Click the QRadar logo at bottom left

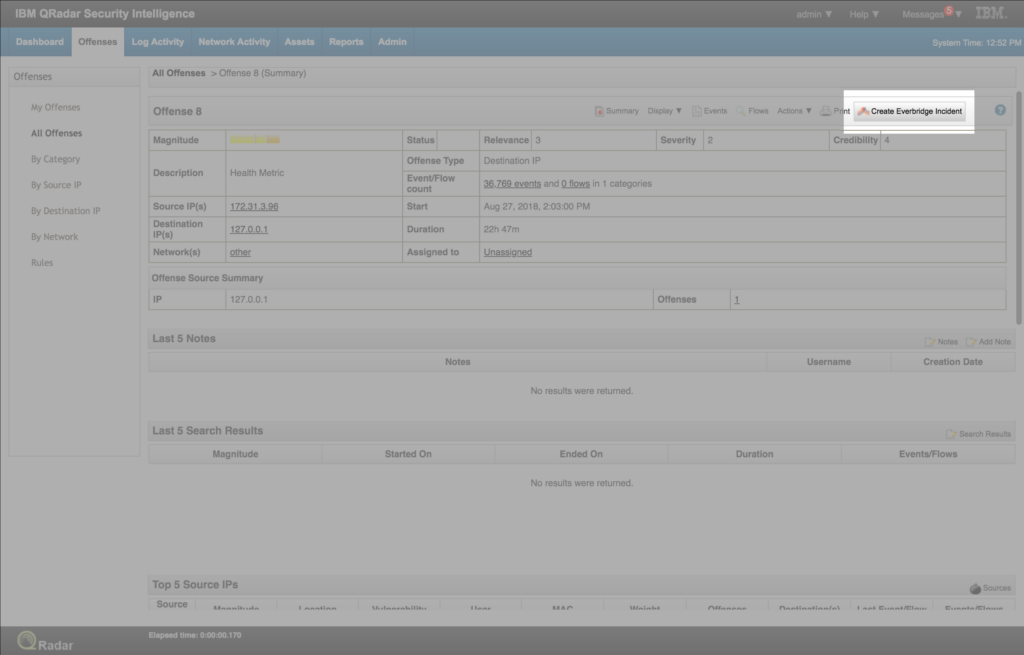[x=45, y=641]
